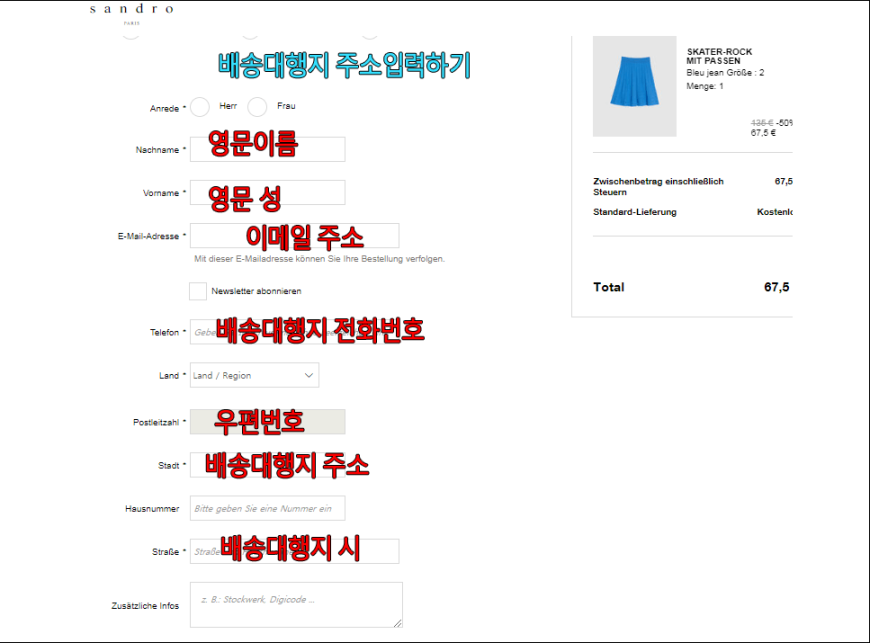Click the SKATER-ROCK MIT PASSEN product title
The width and height of the screenshot is (870, 643).
719,56
